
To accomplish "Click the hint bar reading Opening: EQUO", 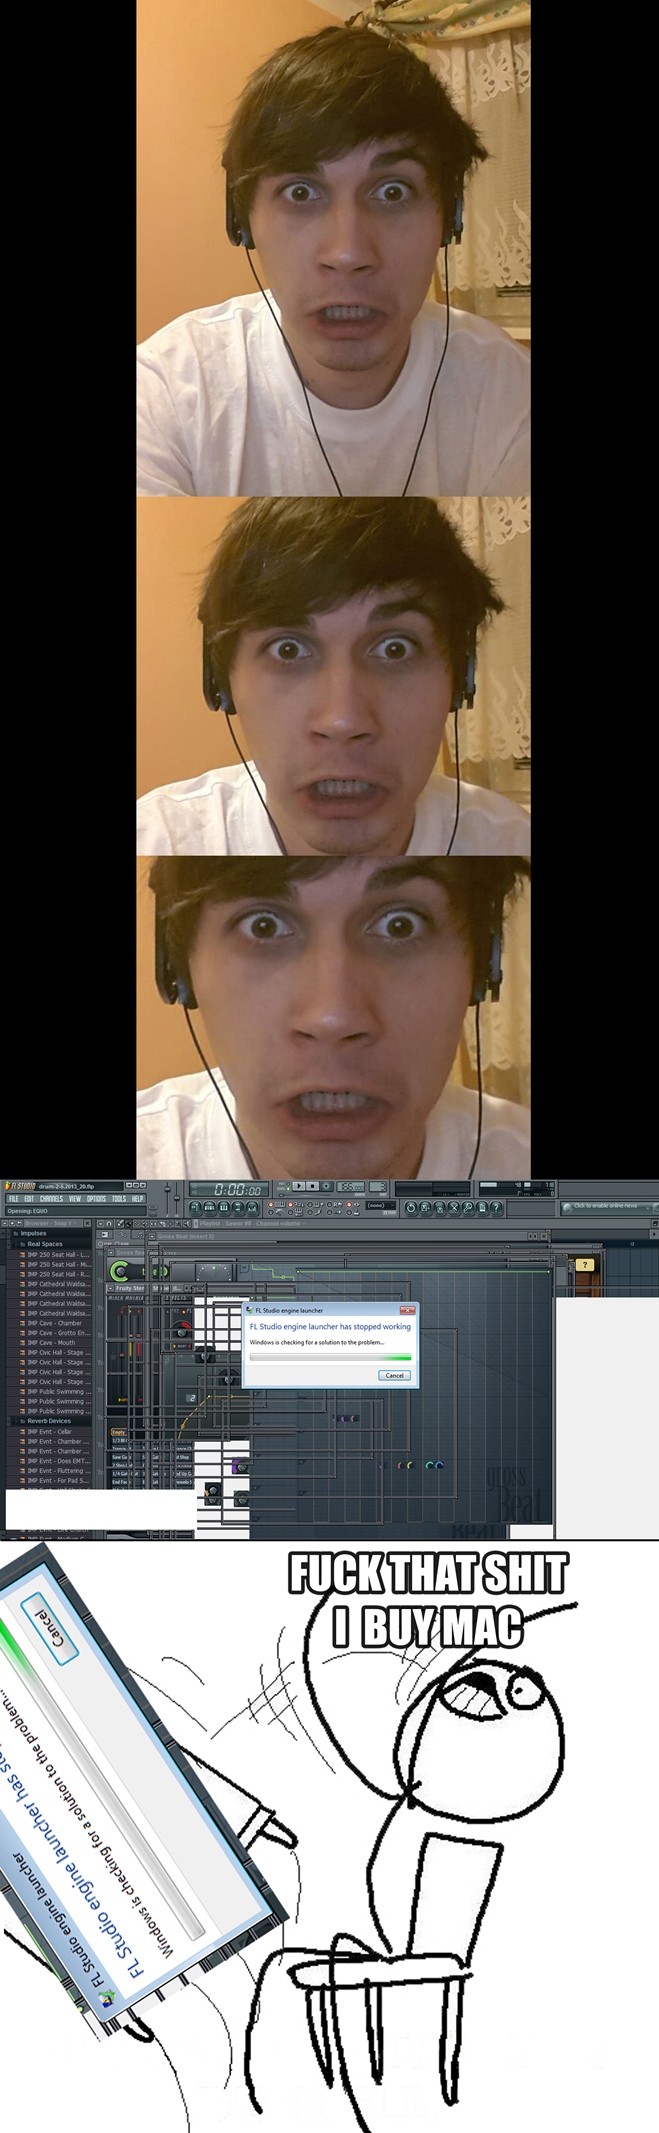I will 78,1210.
